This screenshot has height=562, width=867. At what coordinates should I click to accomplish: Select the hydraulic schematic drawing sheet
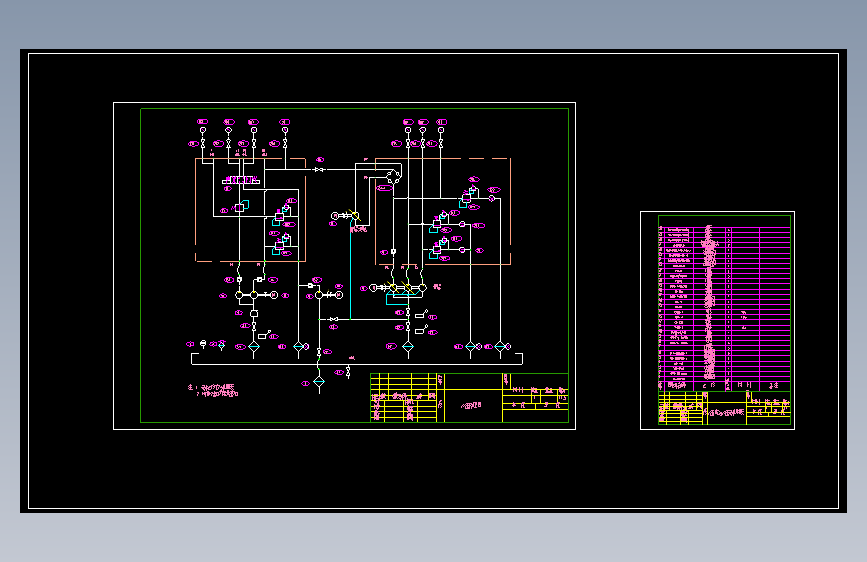click(x=344, y=266)
